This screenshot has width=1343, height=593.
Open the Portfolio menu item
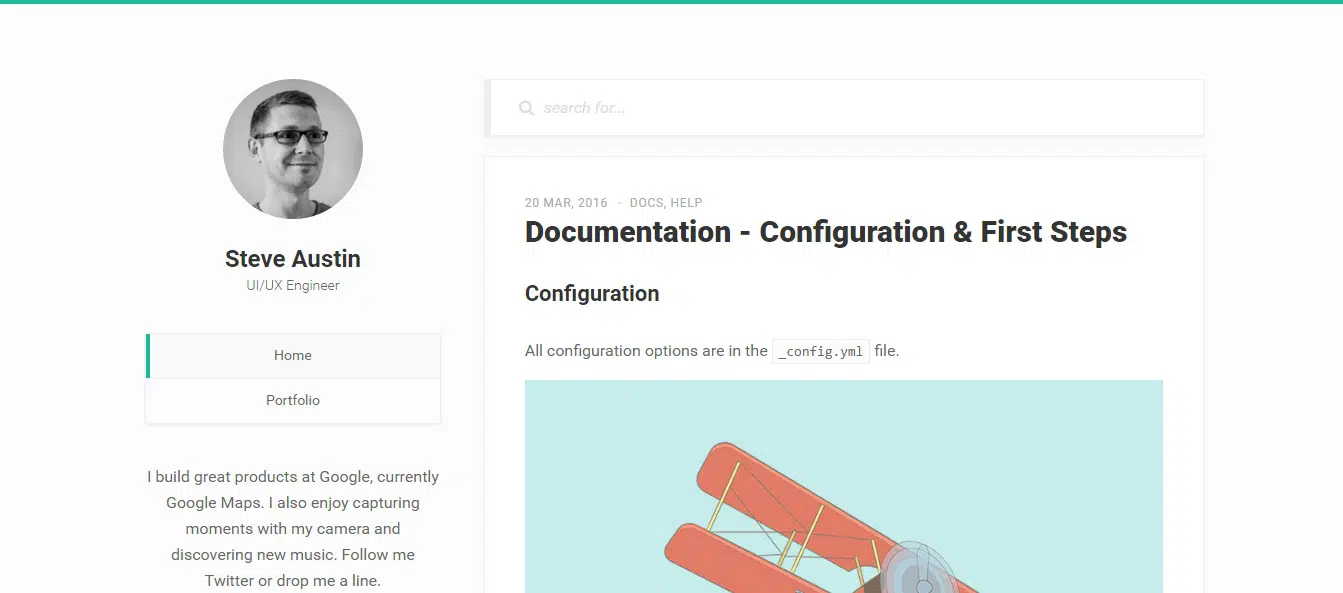coord(293,400)
